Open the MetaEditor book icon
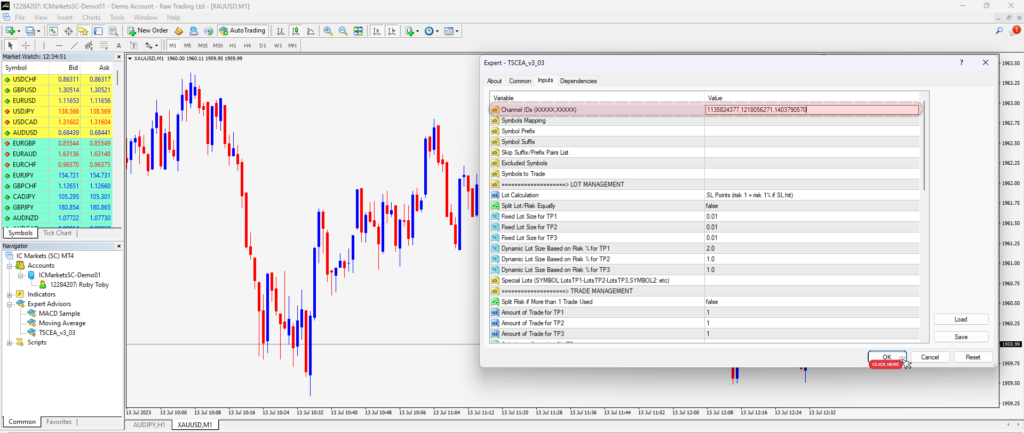 (x=178, y=31)
